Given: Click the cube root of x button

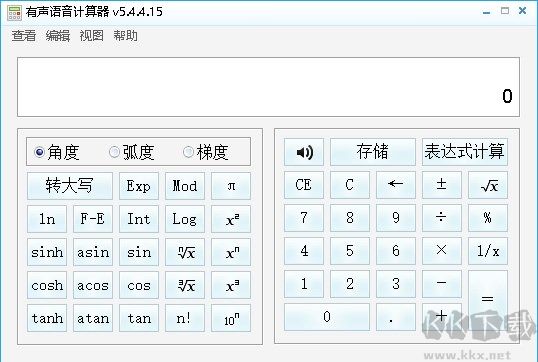Looking at the screenshot, I should [x=185, y=285].
